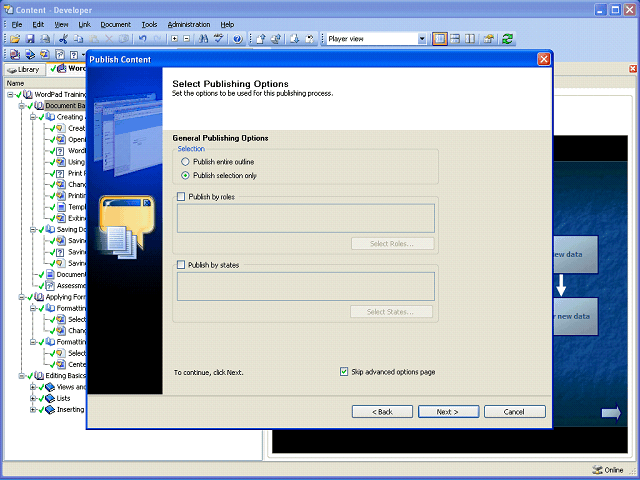Screen dimensions: 640x480
Task: Enable the Publish by roles checkbox
Action: pyautogui.click(x=181, y=197)
